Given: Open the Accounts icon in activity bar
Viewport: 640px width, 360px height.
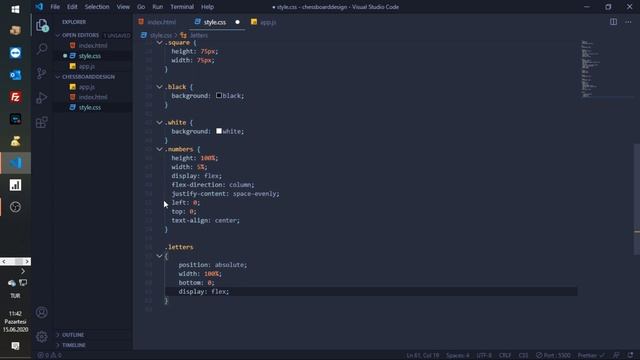Looking at the screenshot, I should click(x=42, y=313).
